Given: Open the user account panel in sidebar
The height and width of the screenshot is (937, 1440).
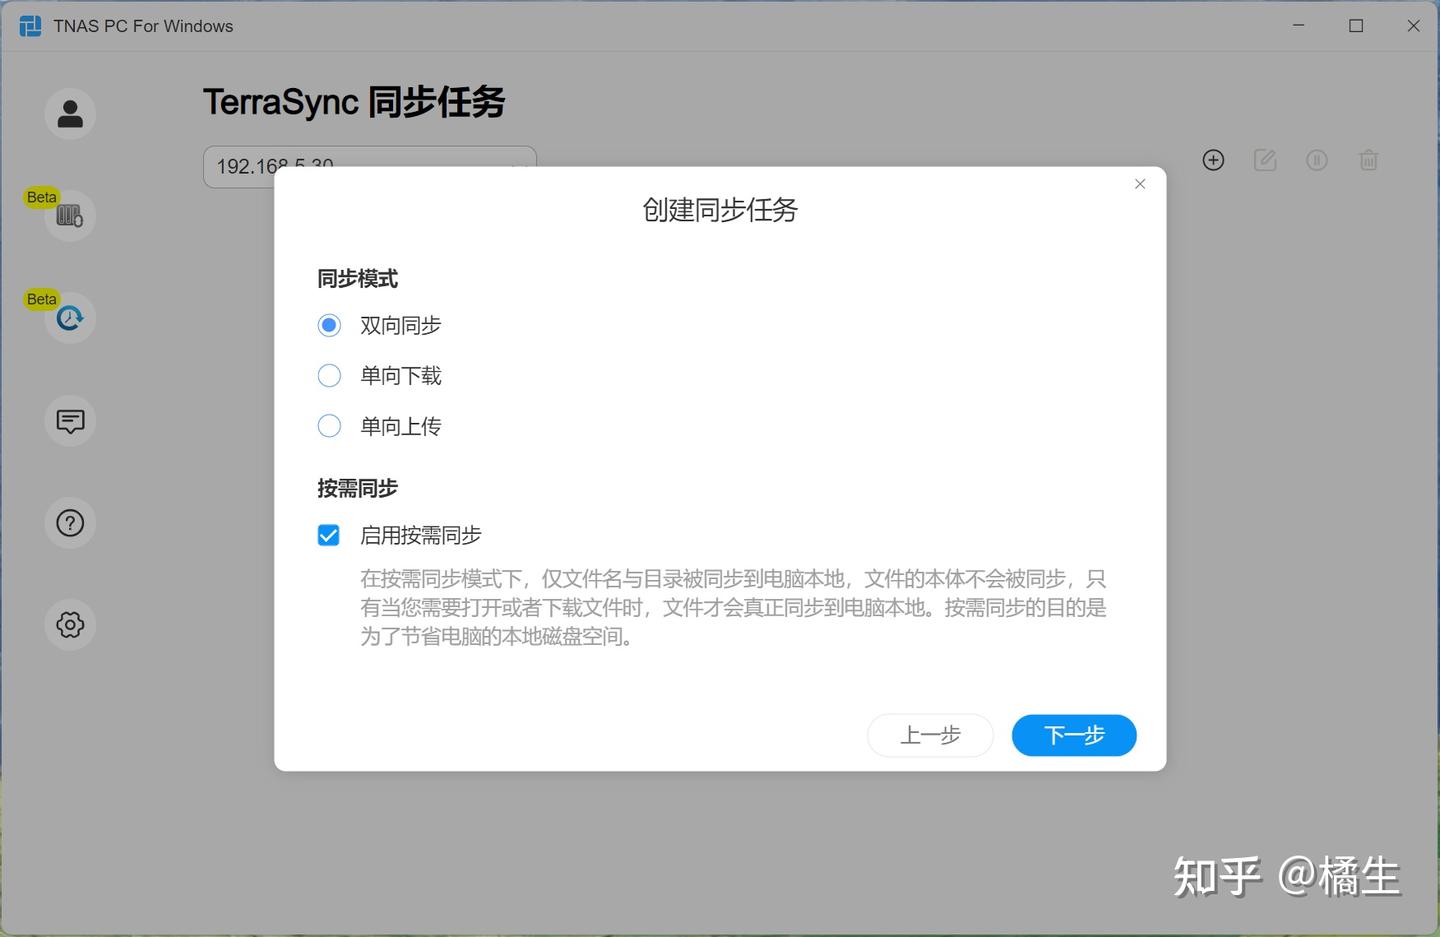Looking at the screenshot, I should tap(69, 113).
